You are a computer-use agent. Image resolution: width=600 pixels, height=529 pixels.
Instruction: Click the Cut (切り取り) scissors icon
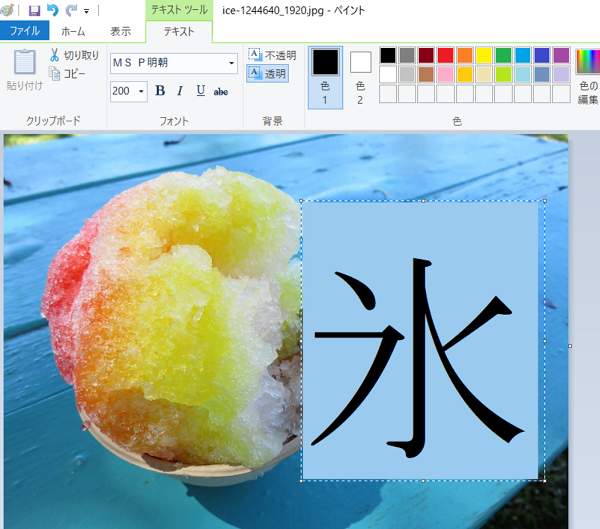coord(54,55)
